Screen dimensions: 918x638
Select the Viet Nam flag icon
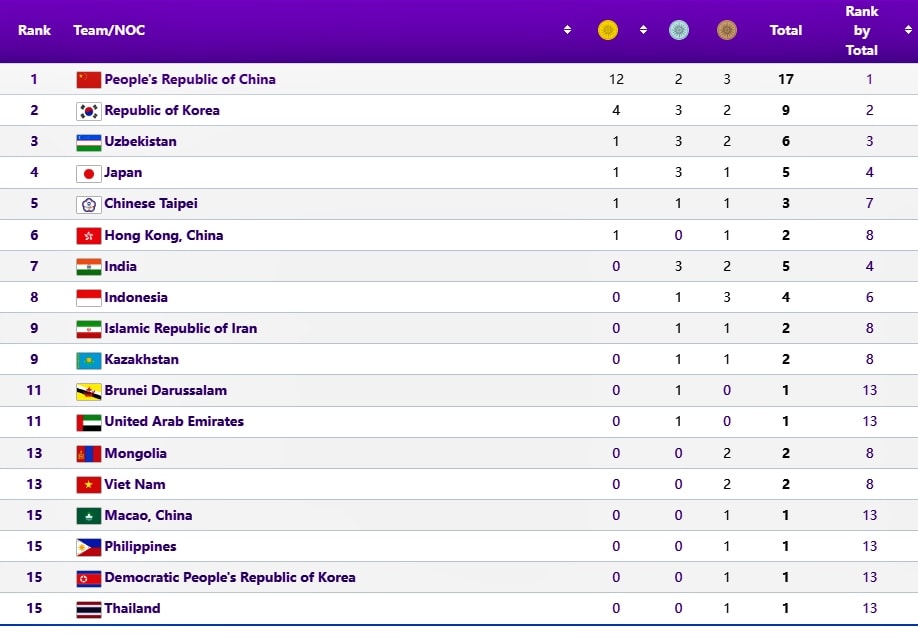(x=88, y=485)
